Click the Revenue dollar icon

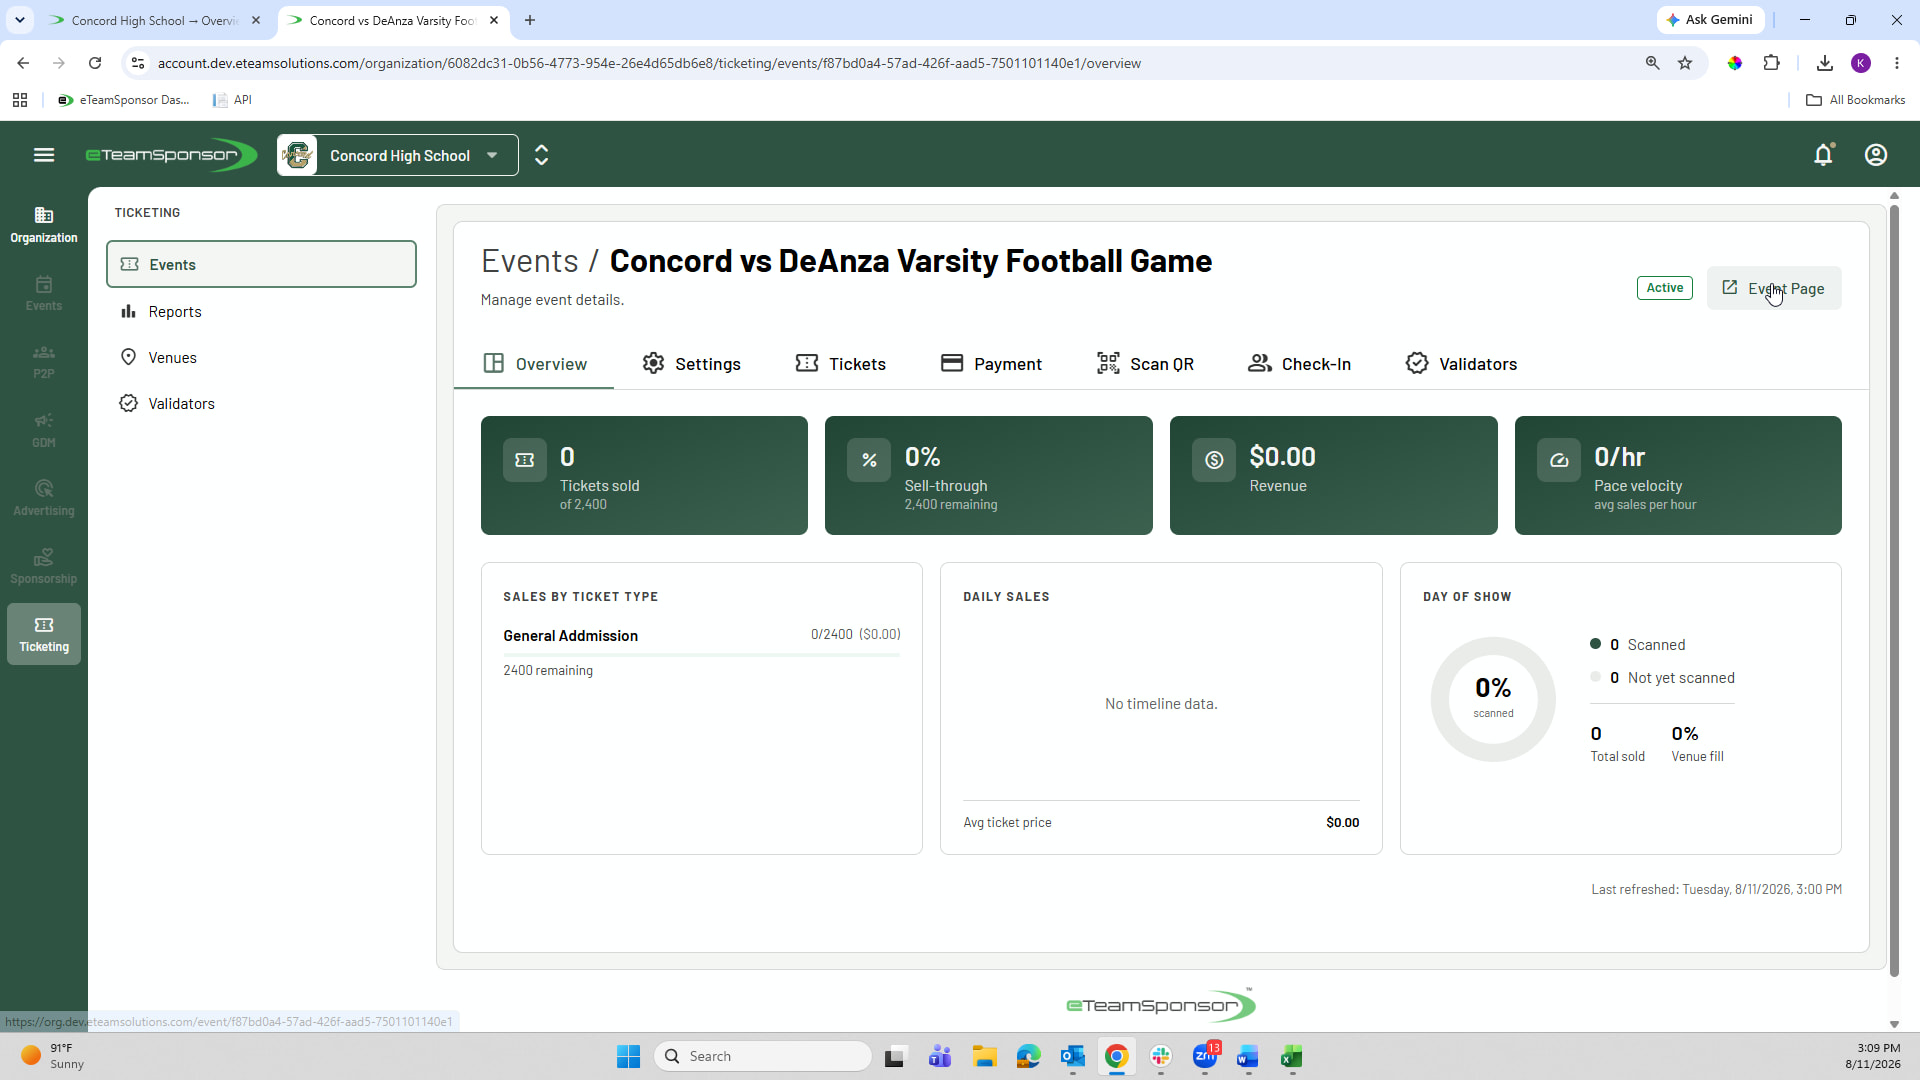[x=1214, y=460]
